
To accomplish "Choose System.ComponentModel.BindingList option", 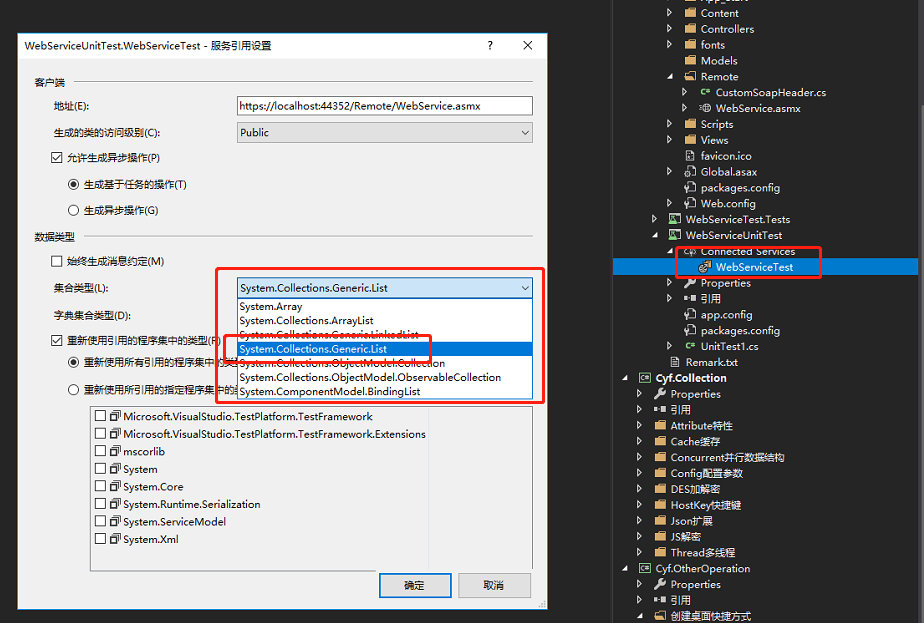I will [x=385, y=391].
